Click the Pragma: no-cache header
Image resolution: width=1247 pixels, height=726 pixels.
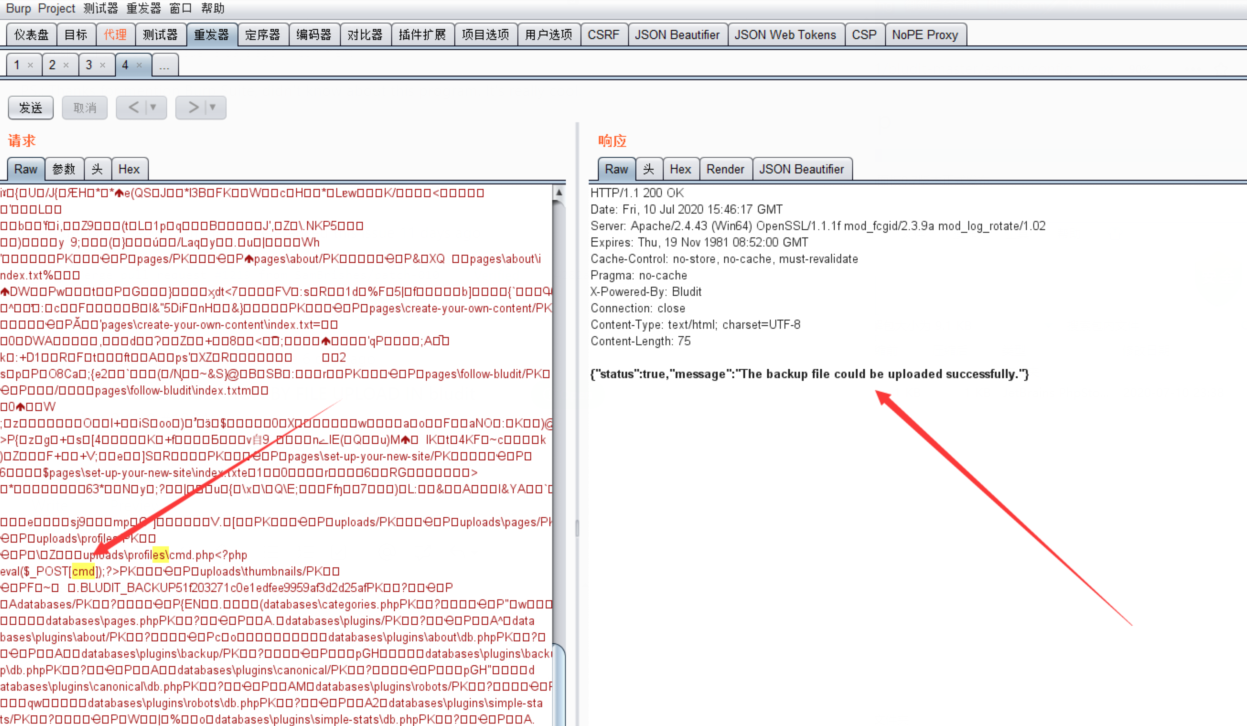click(639, 275)
